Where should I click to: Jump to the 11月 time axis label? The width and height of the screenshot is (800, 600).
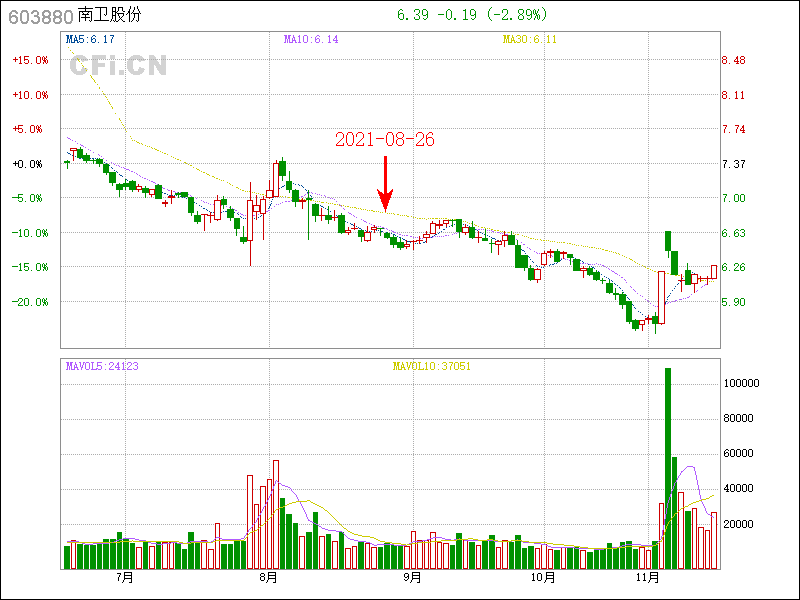(x=651, y=577)
